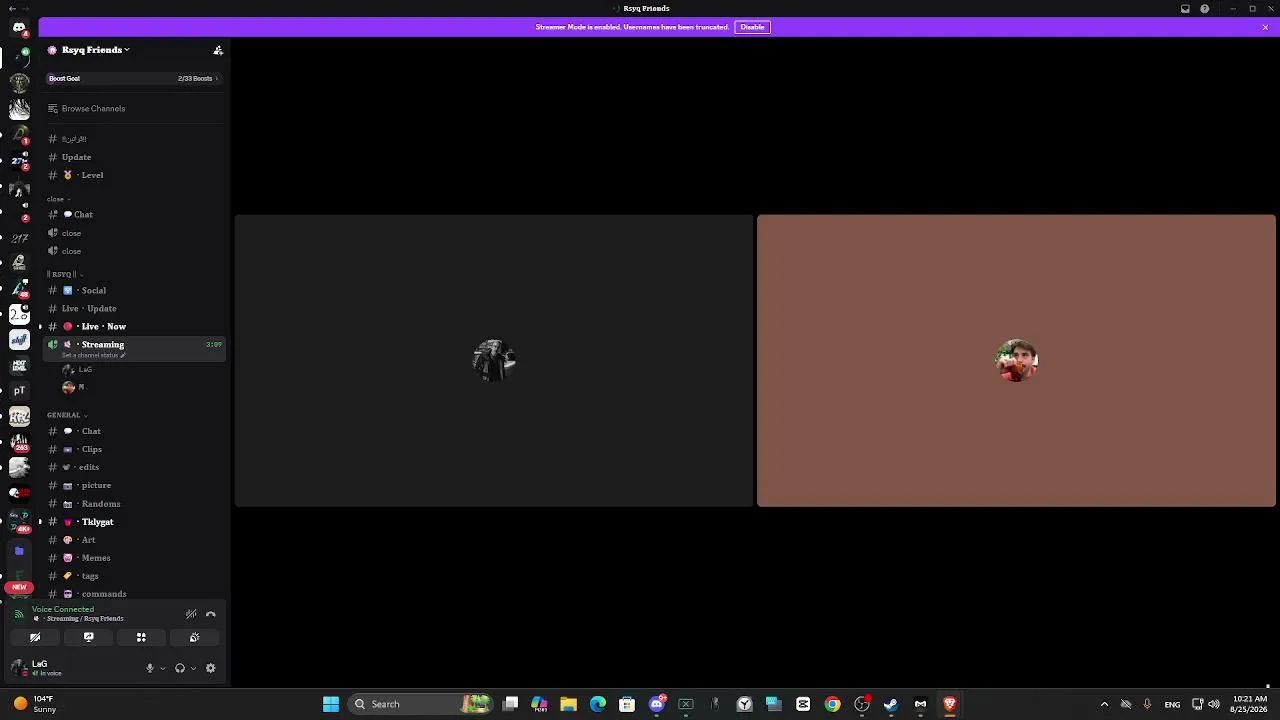
Task: Open the NEW badge item in server list
Action: (x=19, y=587)
